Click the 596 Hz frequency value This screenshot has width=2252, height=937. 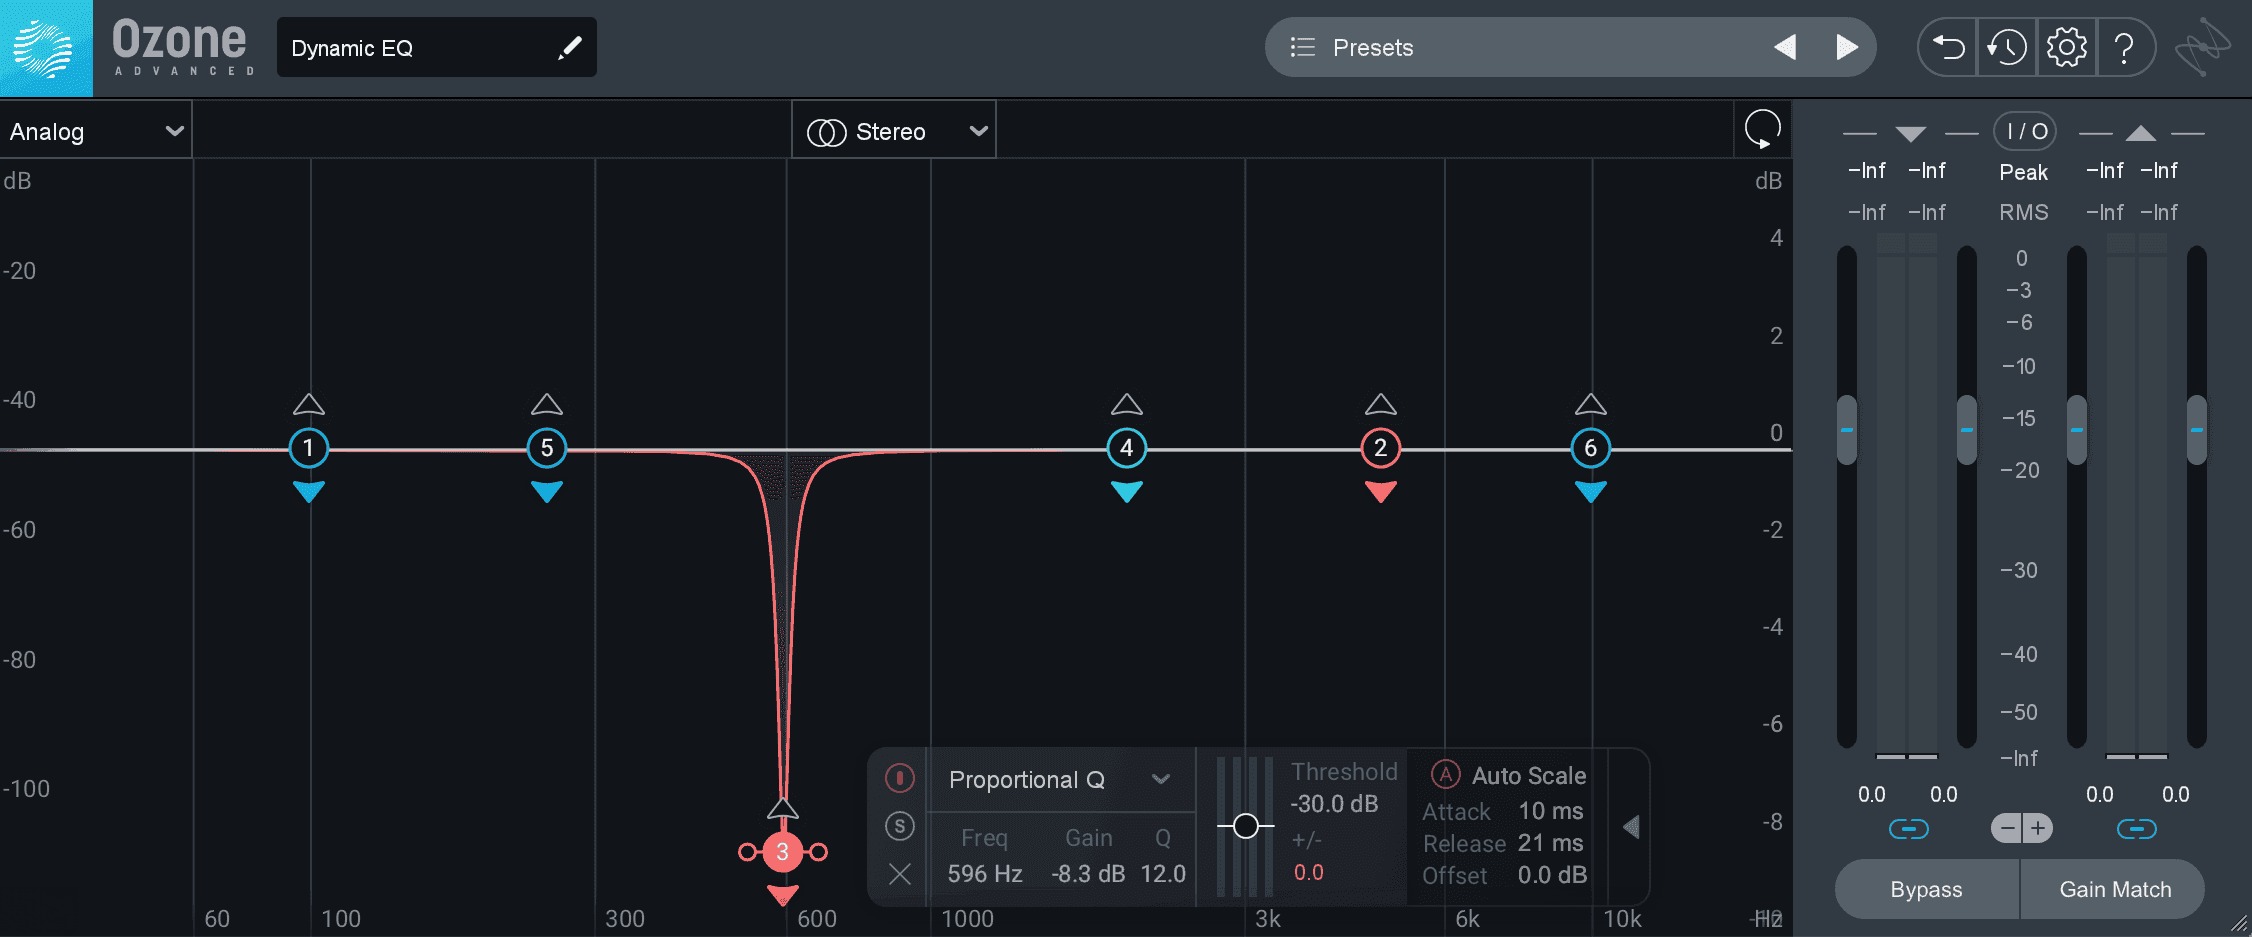point(985,874)
